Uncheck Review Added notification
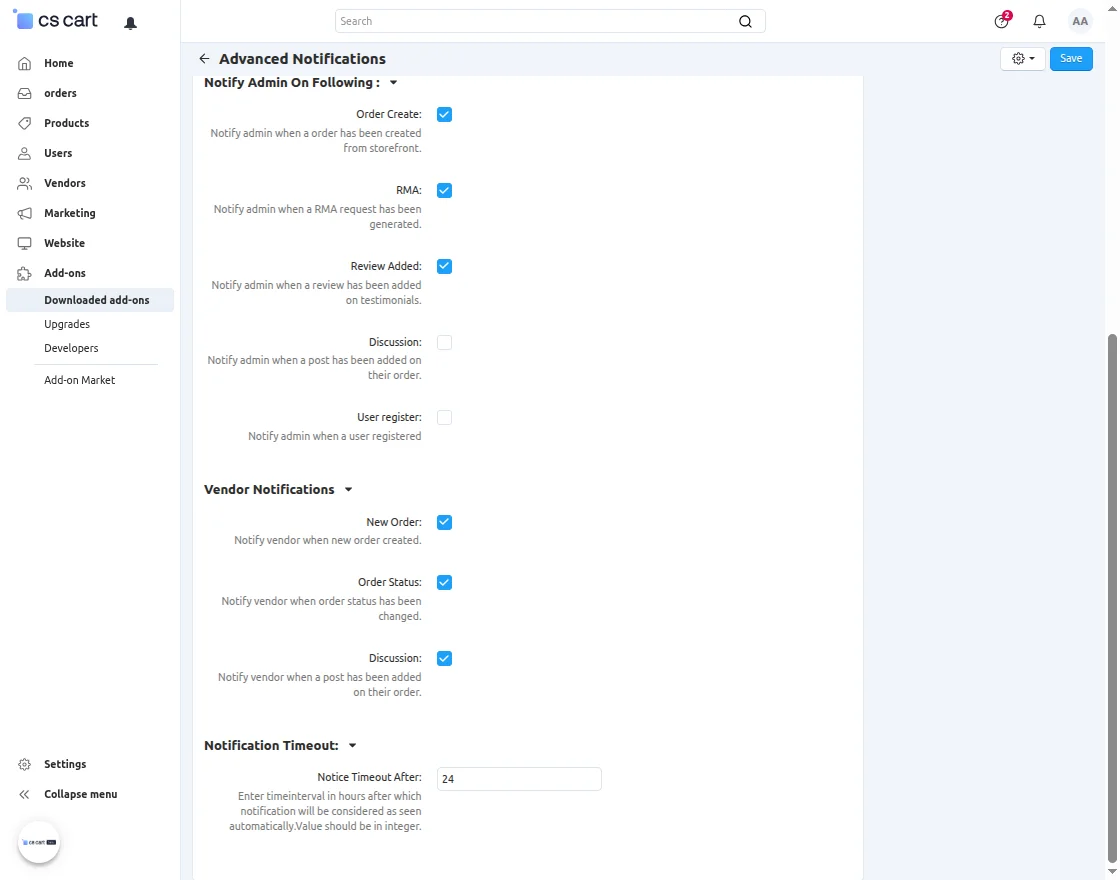1120x880 pixels. 444,266
